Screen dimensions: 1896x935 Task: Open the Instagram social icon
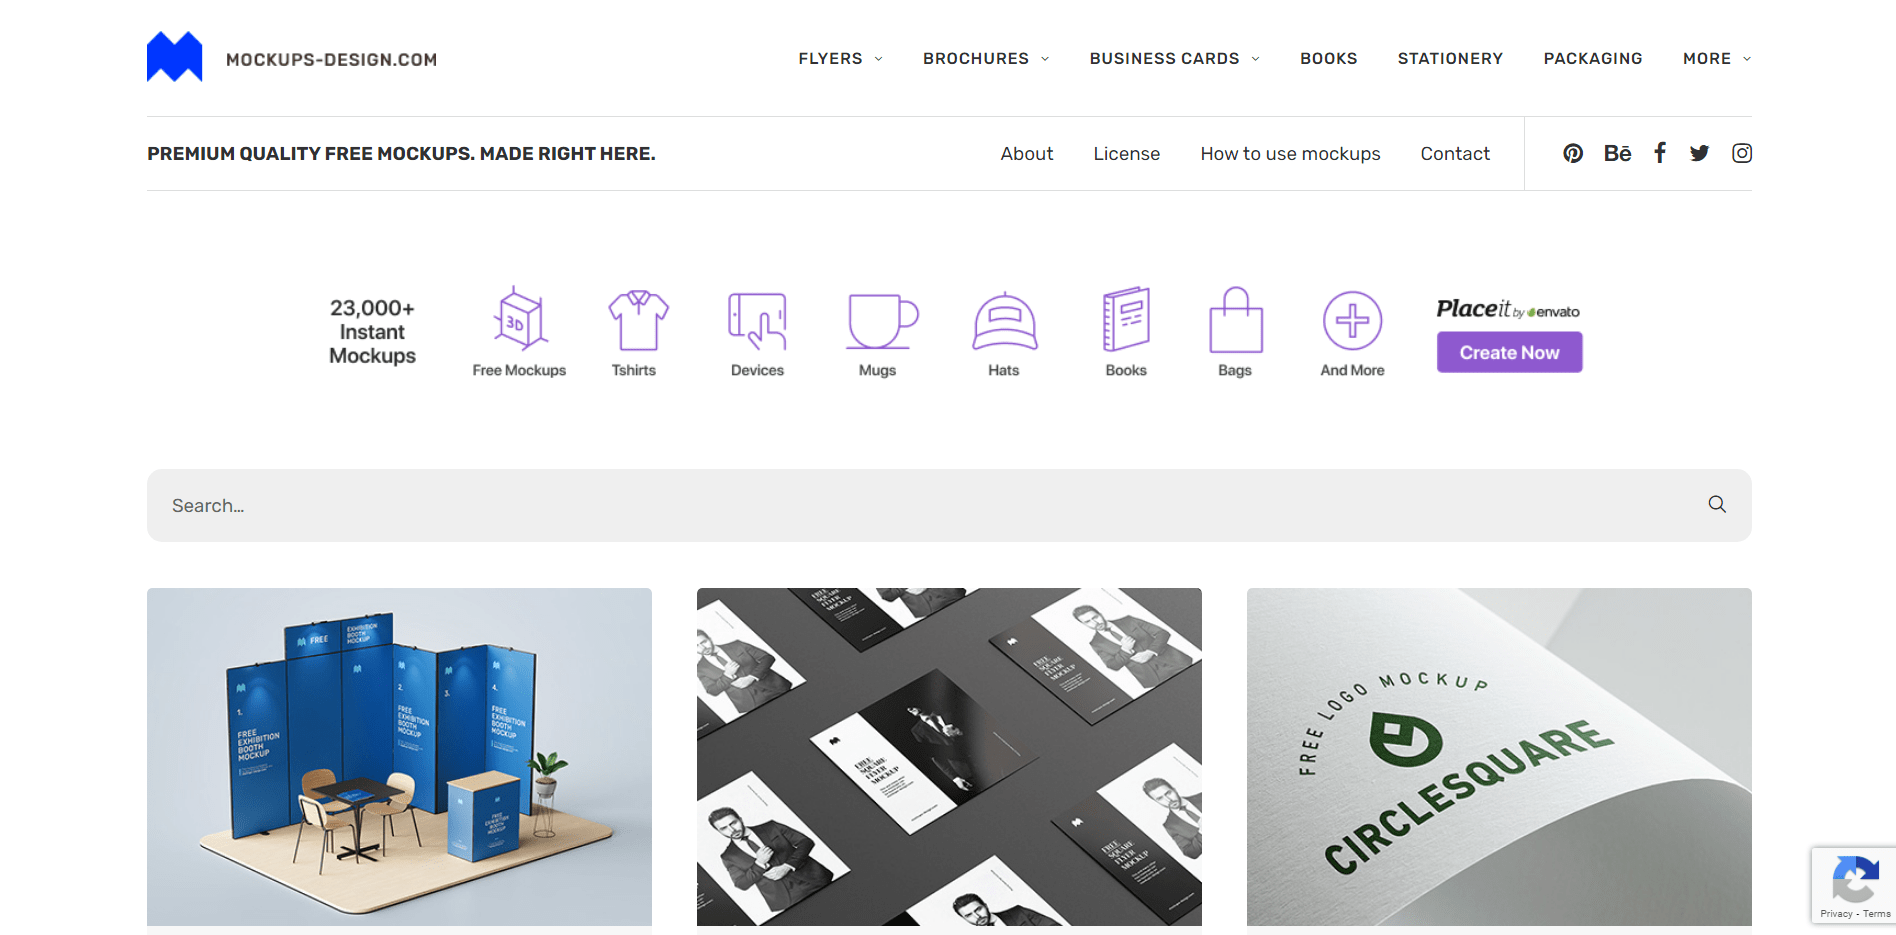[x=1741, y=153]
